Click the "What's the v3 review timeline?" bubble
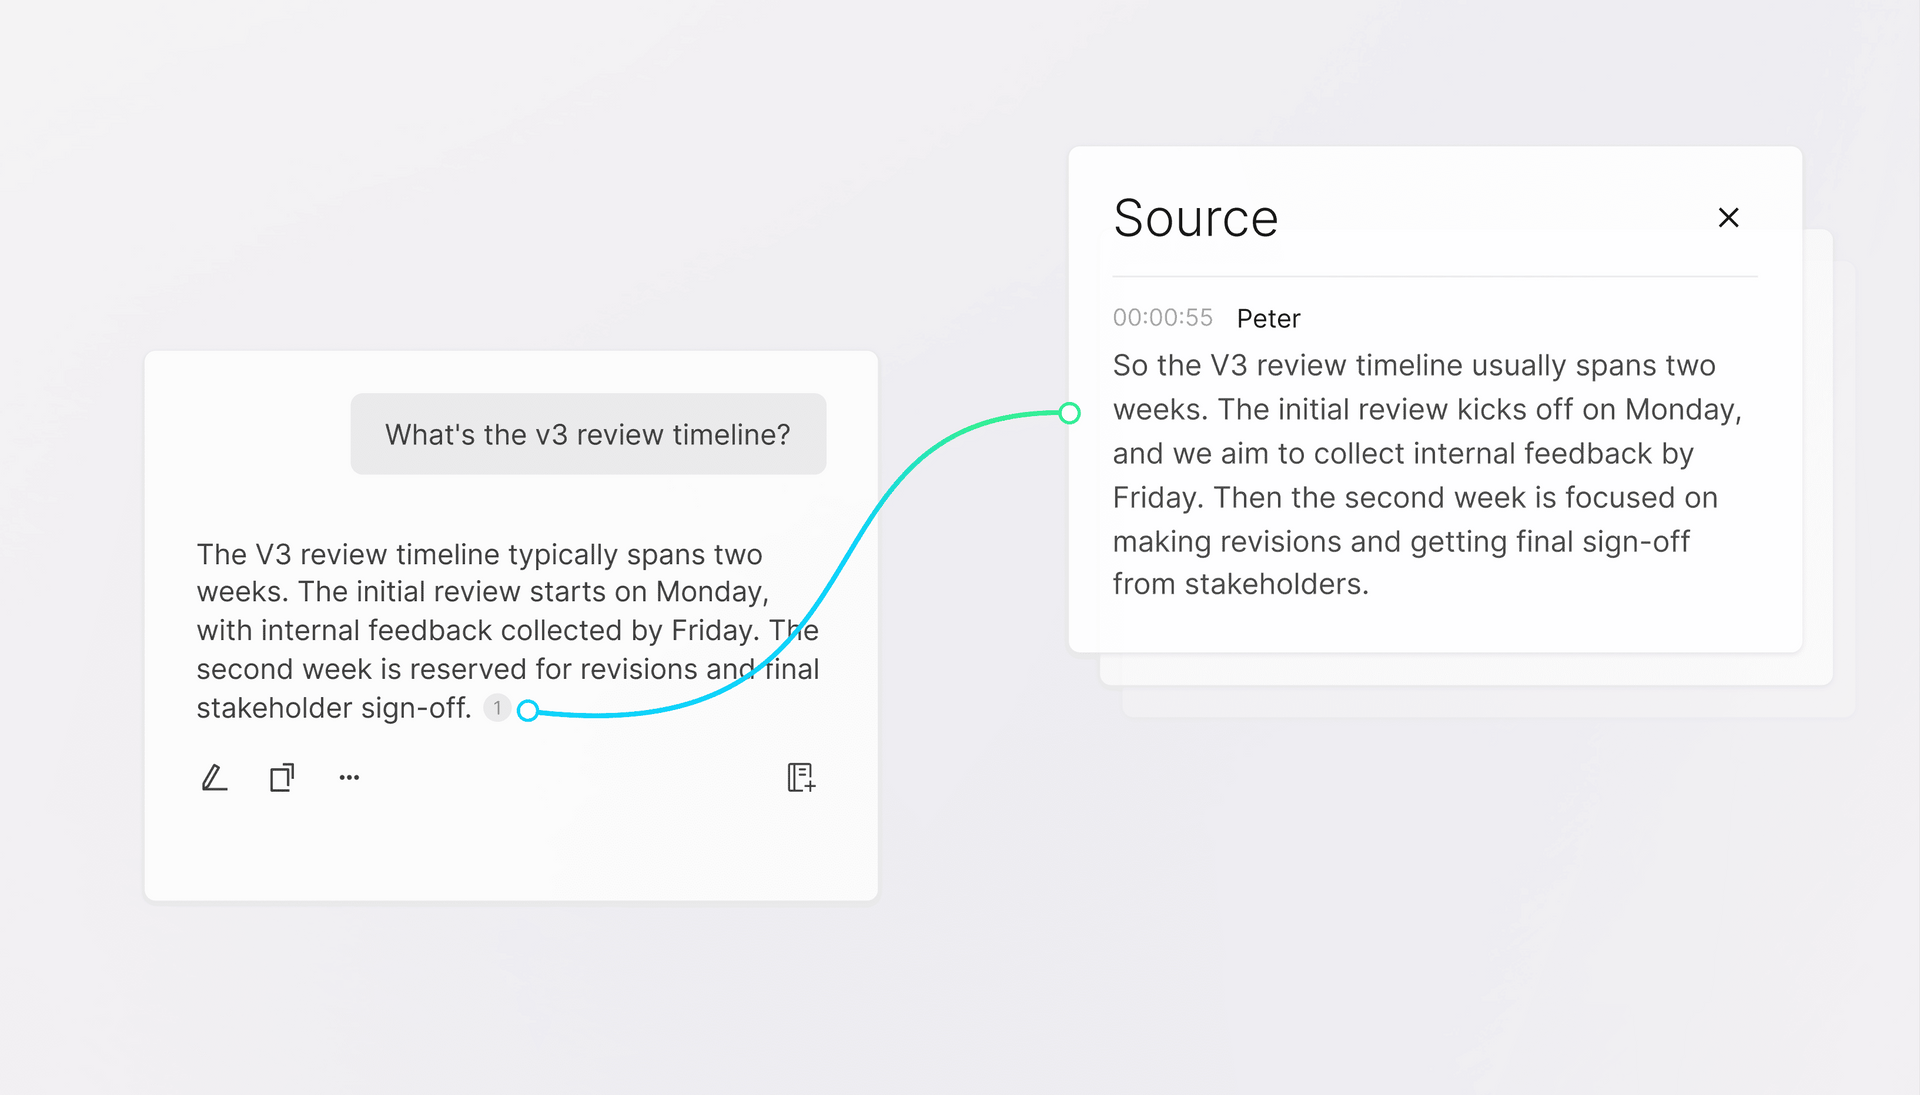Viewport: 1920px width, 1095px height. tap(588, 434)
